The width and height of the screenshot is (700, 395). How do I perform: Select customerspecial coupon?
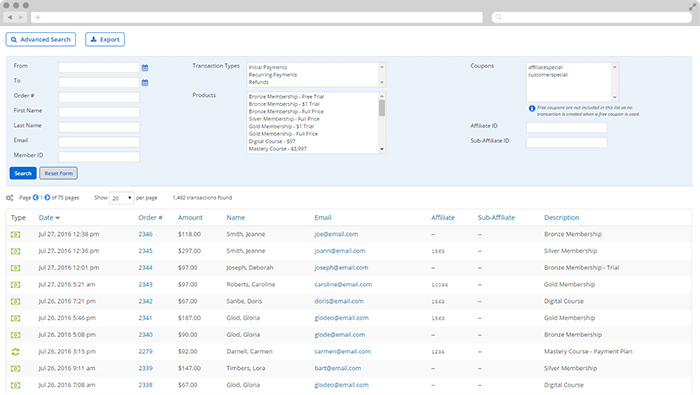pos(548,75)
